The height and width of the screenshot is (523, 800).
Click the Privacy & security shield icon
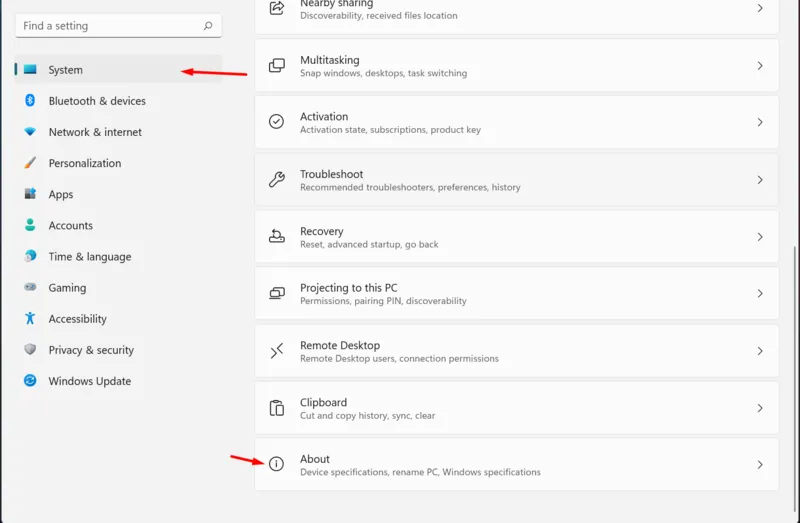point(30,350)
